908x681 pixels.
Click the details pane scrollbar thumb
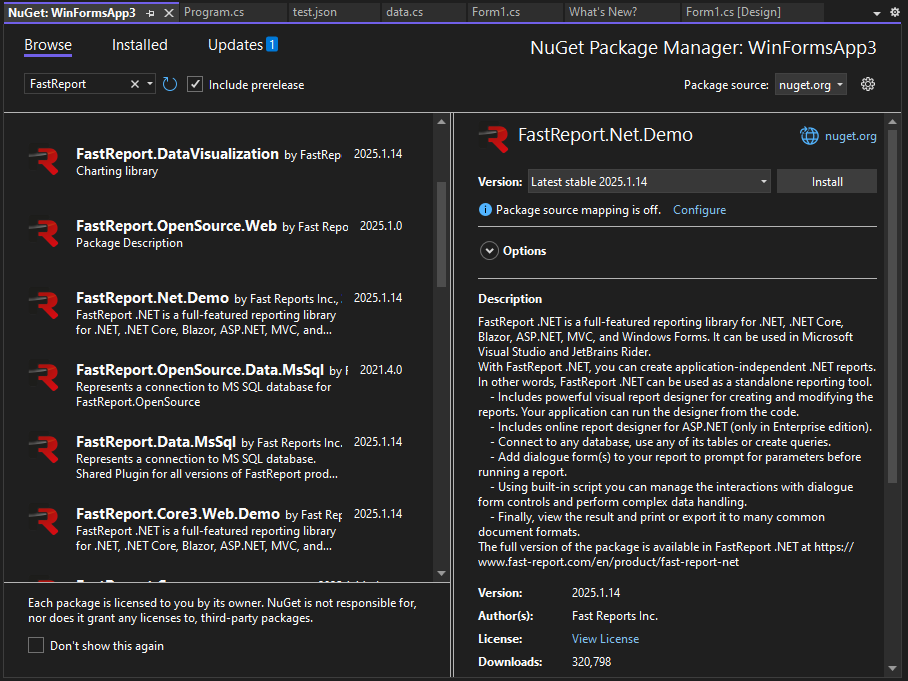892,306
